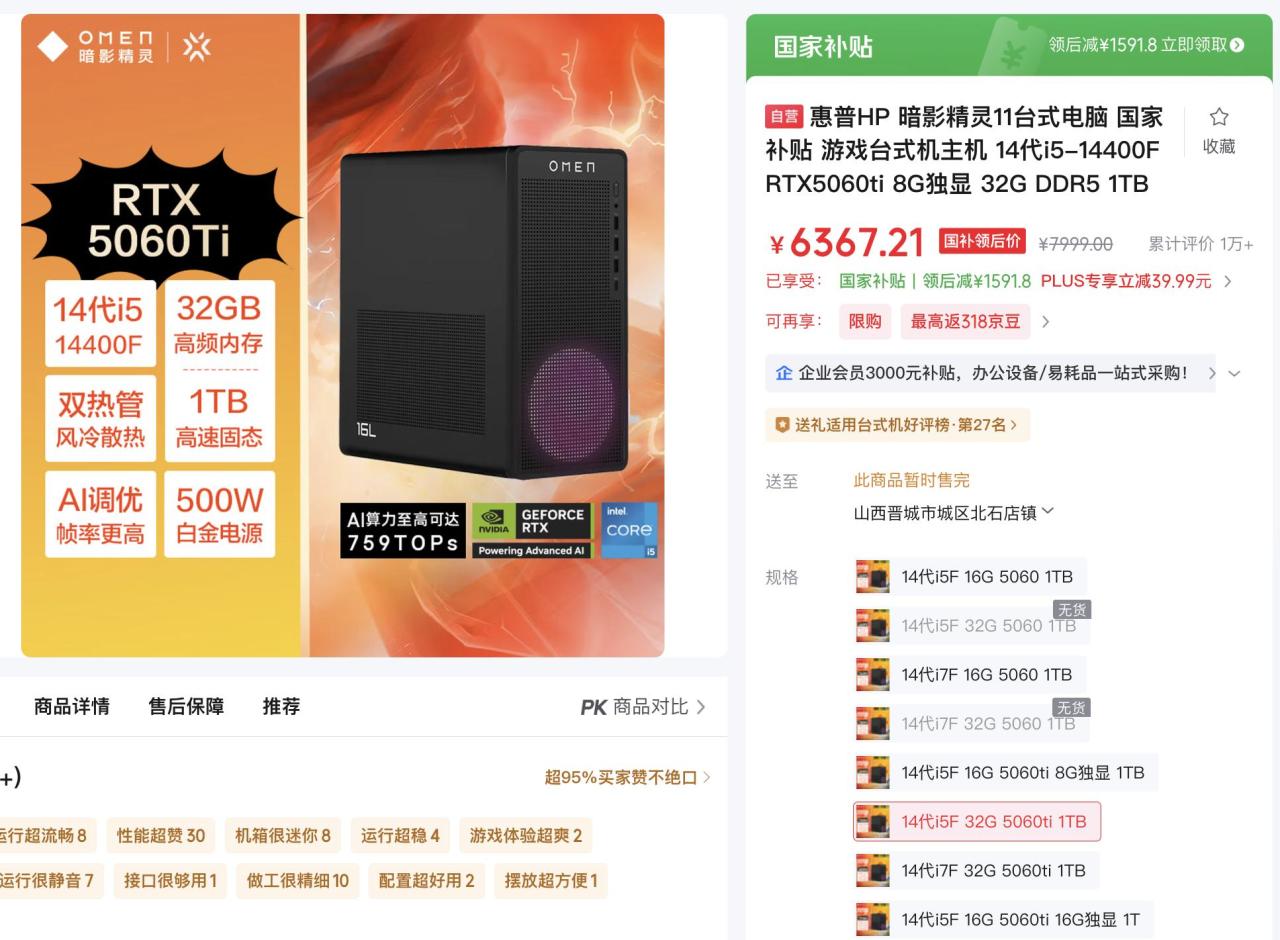Click the PK product comparison icon

coord(593,707)
